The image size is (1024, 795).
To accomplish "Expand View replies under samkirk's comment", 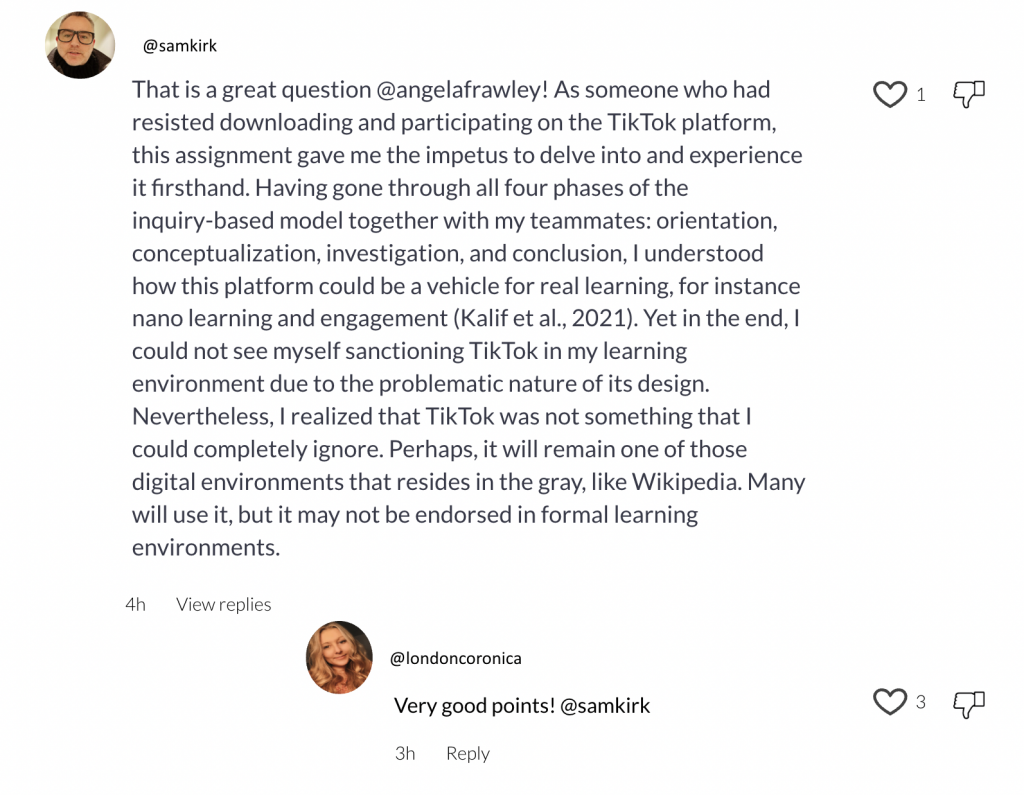I will [223, 604].
